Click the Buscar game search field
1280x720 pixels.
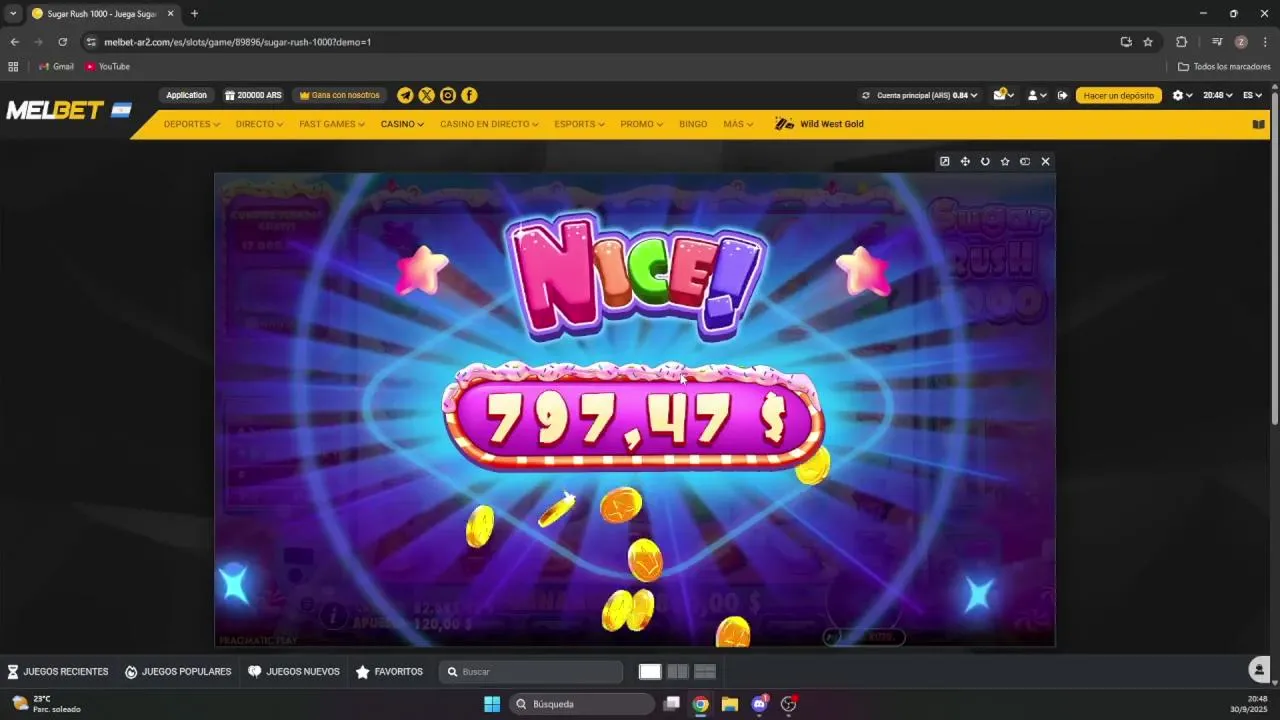click(531, 672)
